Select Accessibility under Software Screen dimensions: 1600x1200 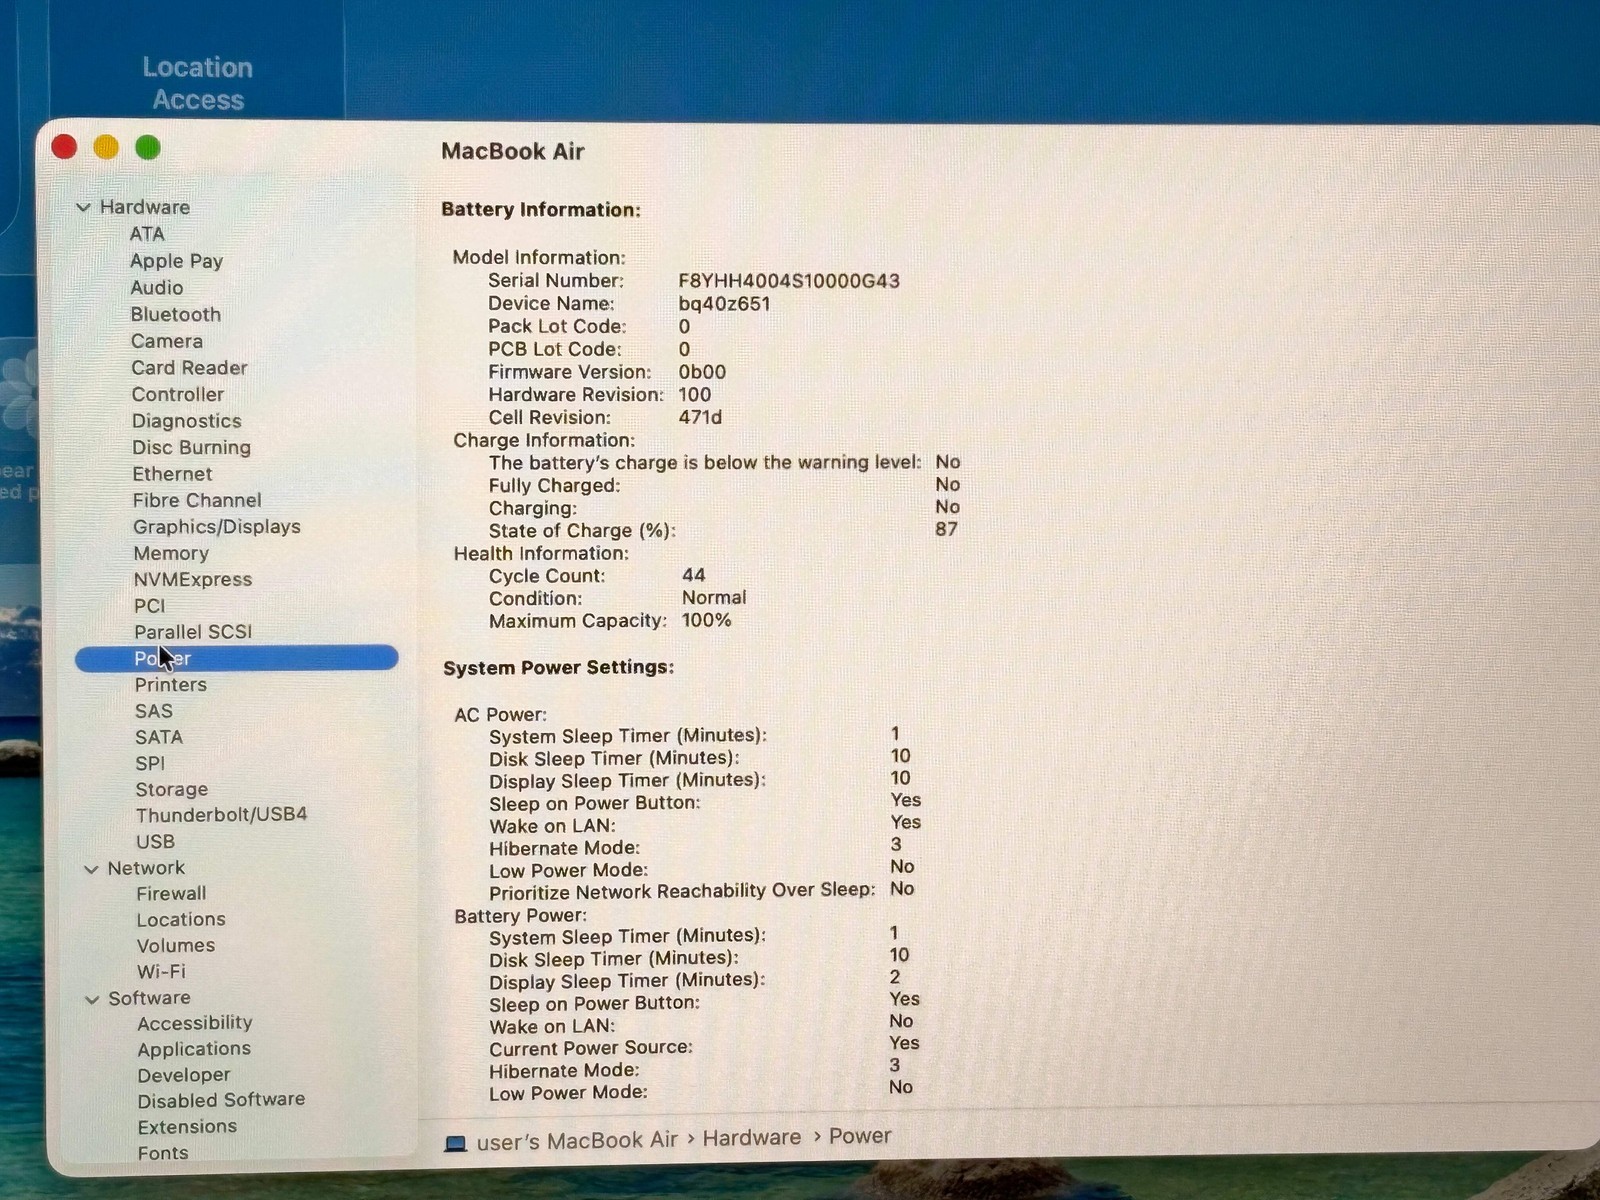click(x=195, y=1024)
